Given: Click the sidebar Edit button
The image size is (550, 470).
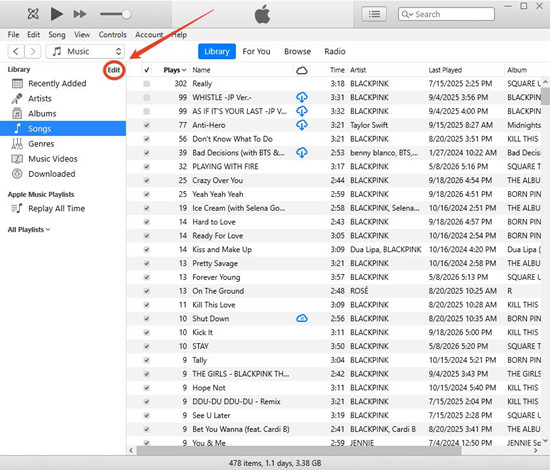Looking at the screenshot, I should [114, 70].
